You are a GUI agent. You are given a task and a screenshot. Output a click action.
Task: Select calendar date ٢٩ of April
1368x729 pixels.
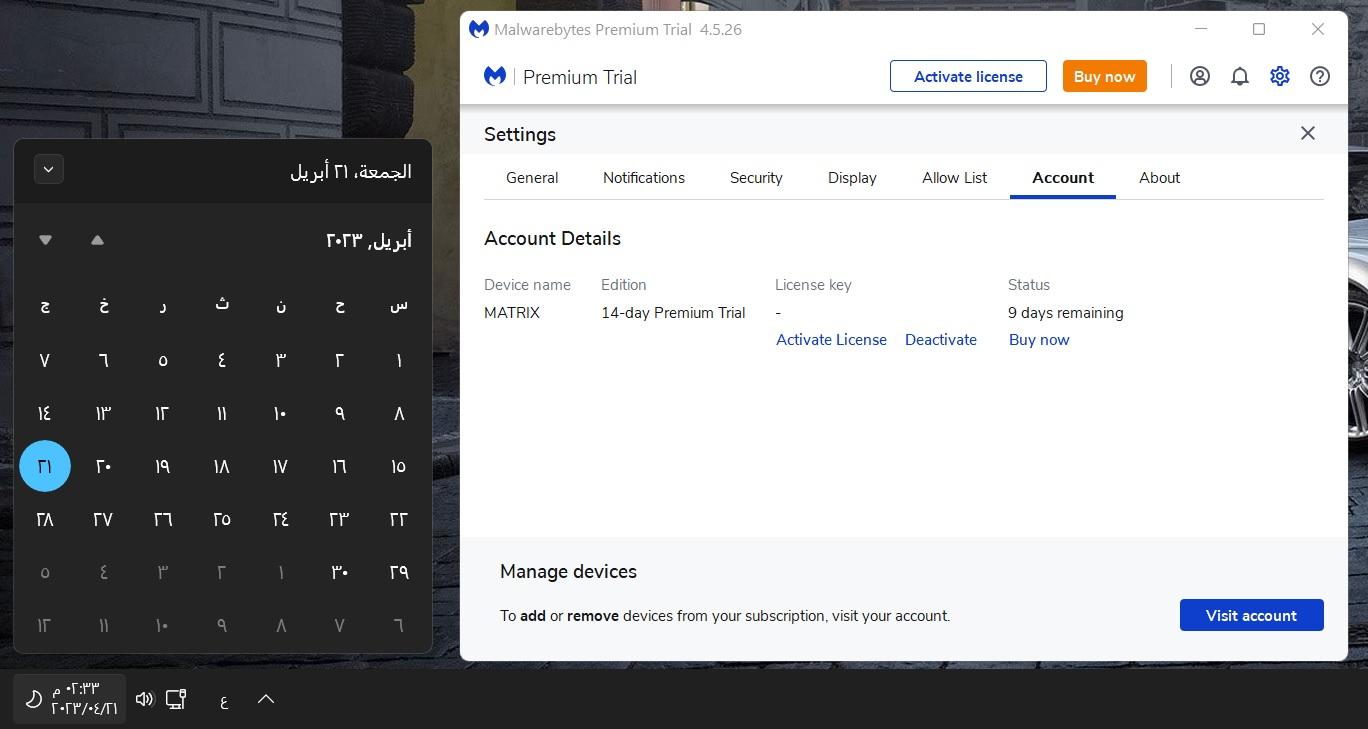coord(399,572)
